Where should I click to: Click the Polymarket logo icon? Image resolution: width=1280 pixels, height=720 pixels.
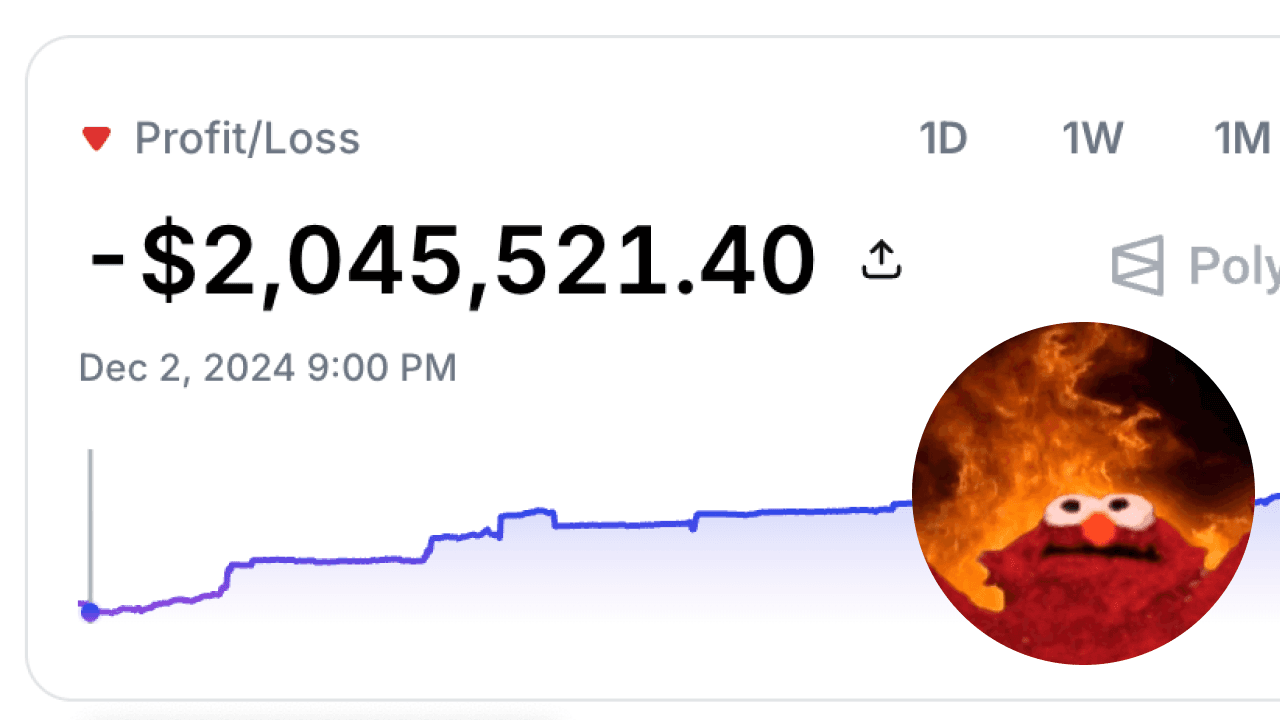[x=1138, y=265]
